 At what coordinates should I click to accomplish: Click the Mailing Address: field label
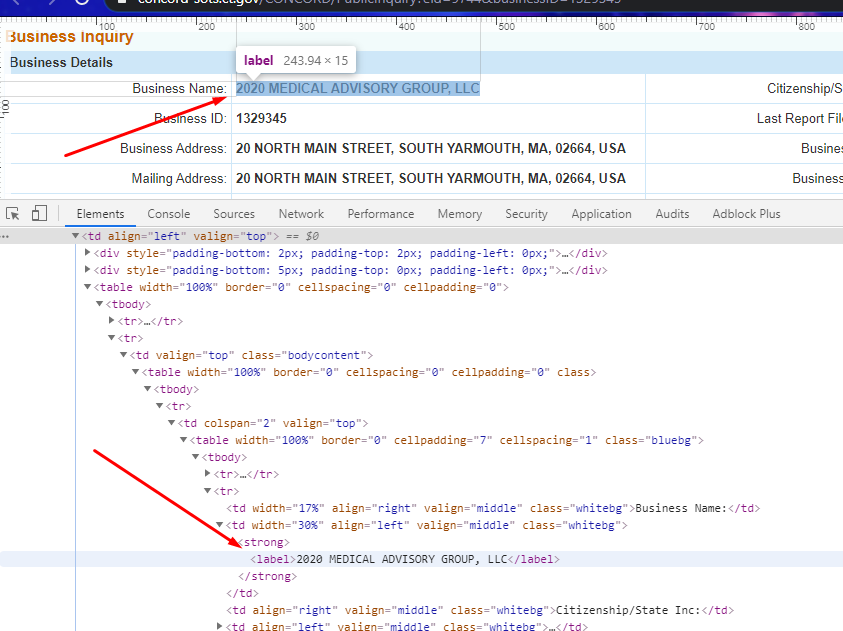click(x=179, y=178)
